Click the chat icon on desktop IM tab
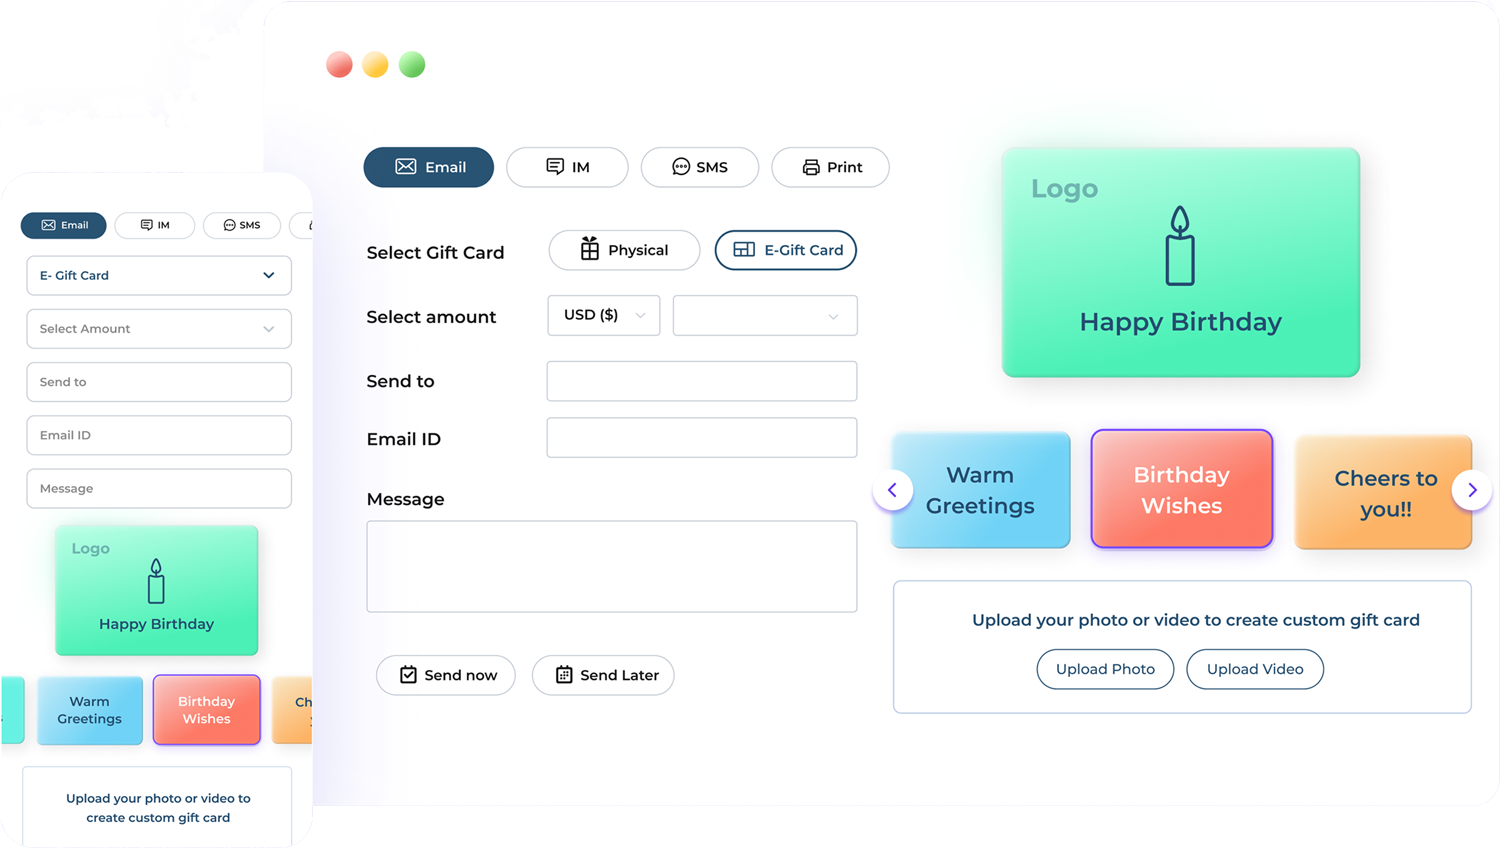 point(555,167)
